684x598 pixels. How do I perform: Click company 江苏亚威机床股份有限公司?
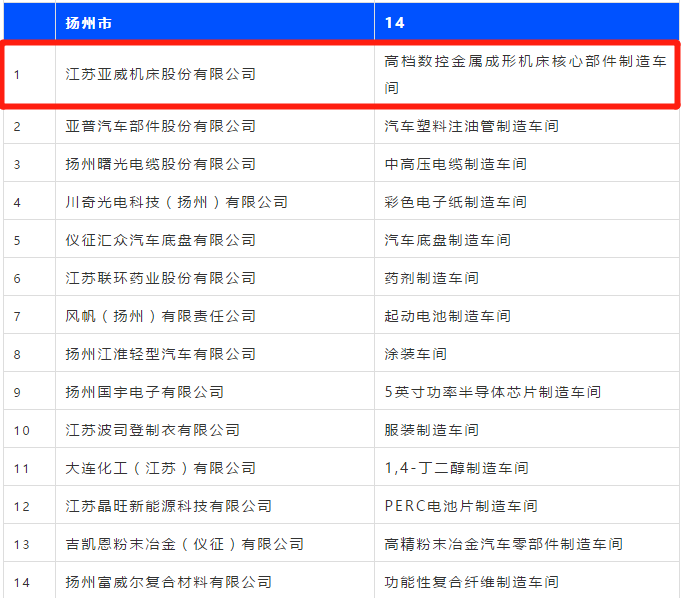[161, 74]
